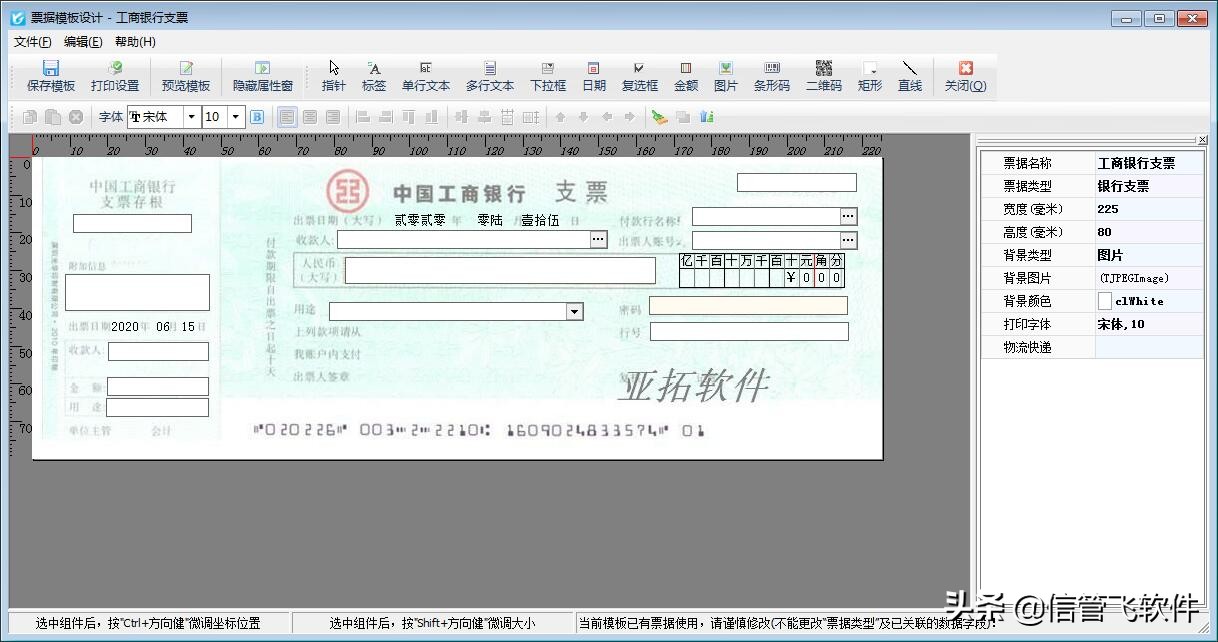
Task: Open the 用途 dropdown on the cheque
Action: pos(574,312)
